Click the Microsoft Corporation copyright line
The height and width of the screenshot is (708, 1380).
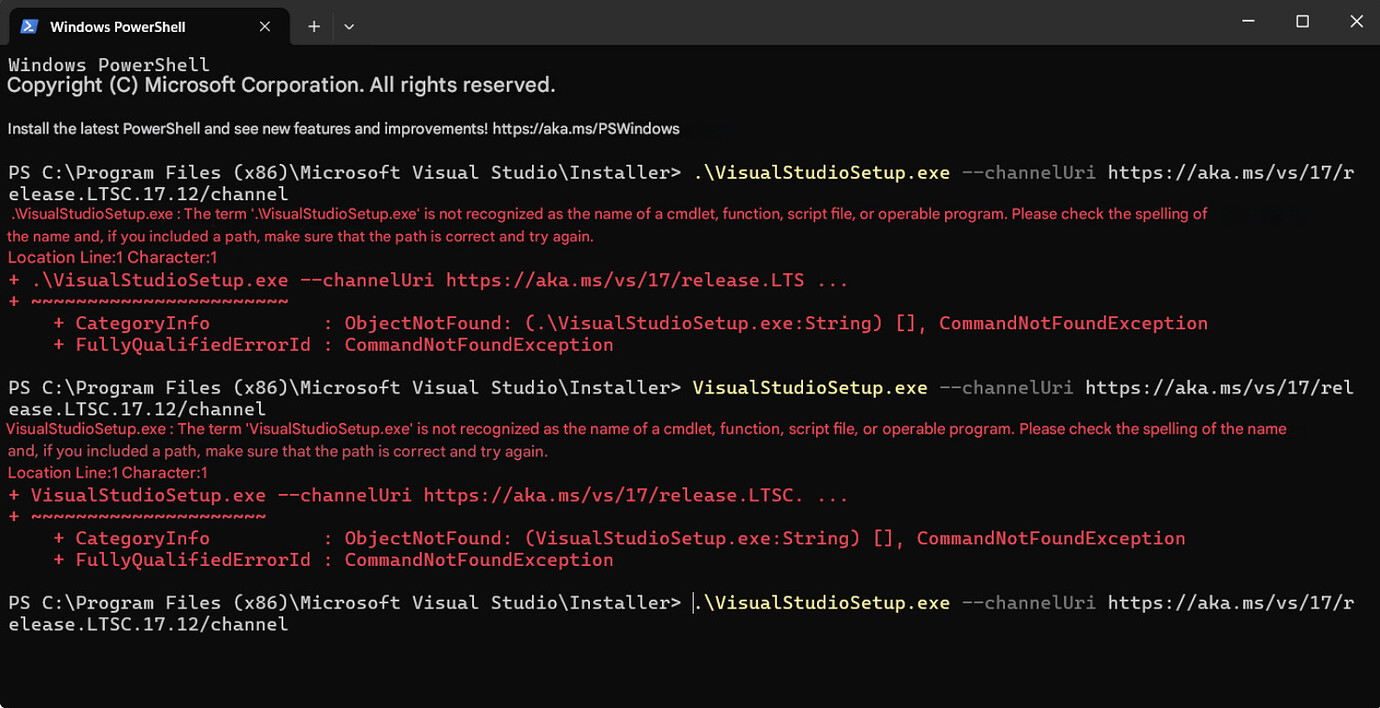click(280, 84)
